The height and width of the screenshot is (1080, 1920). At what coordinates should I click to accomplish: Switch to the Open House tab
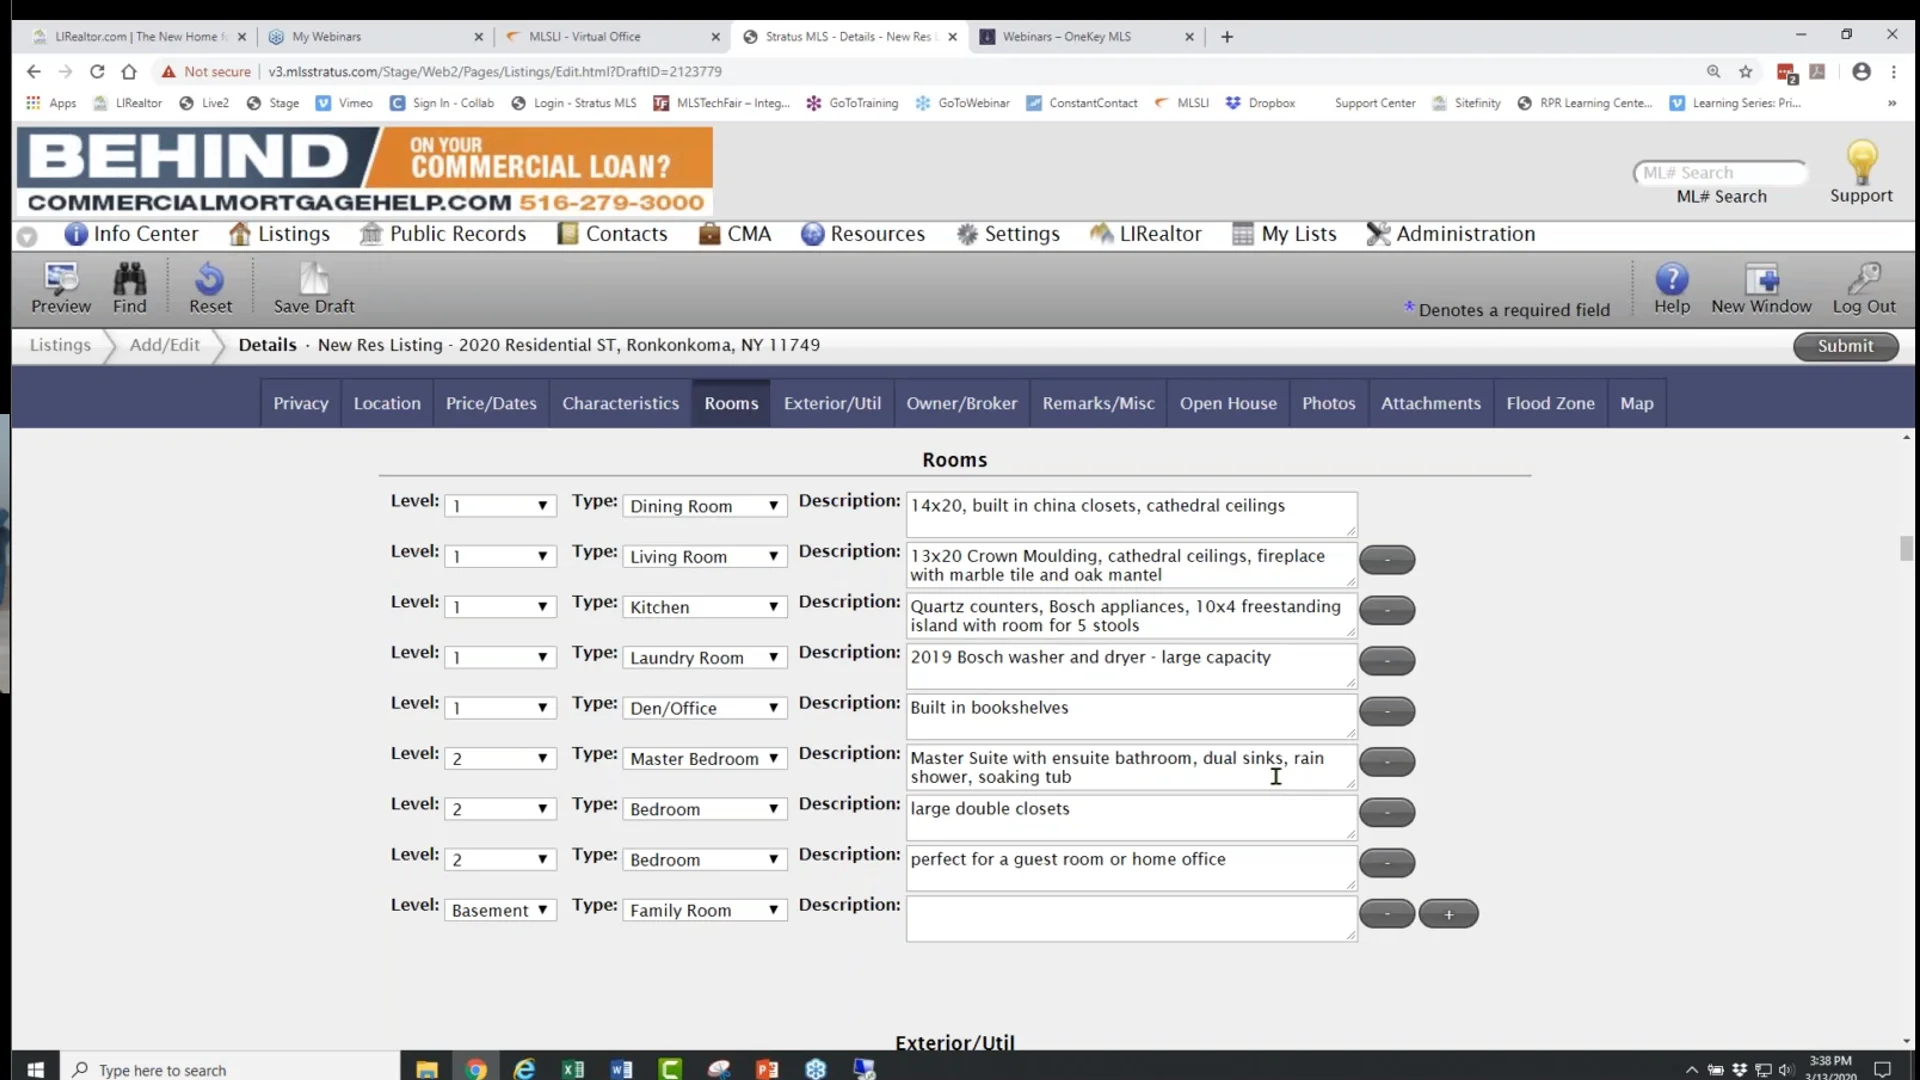[x=1228, y=403]
